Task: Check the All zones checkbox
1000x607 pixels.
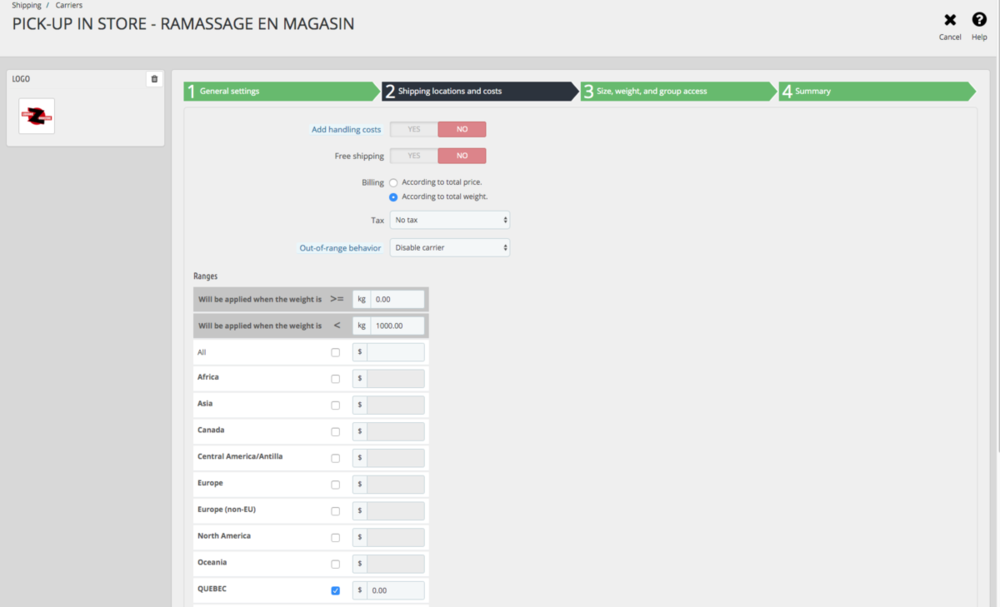Action: (335, 352)
